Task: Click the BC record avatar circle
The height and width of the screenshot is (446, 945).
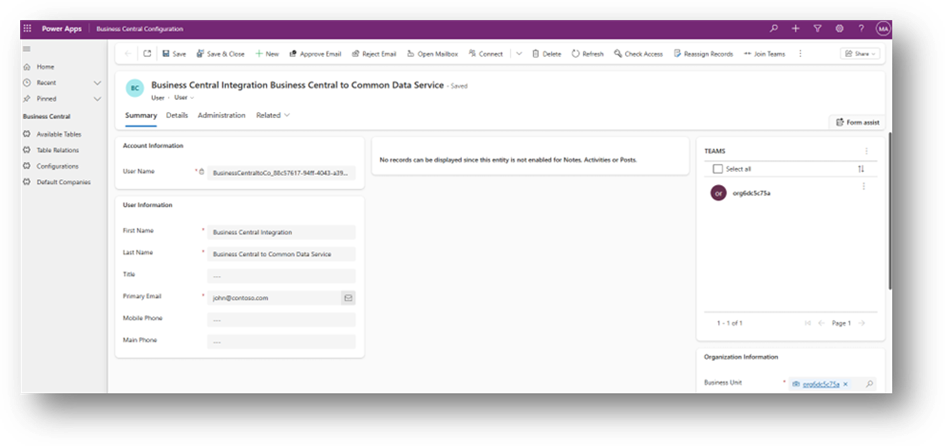Action: [x=135, y=88]
